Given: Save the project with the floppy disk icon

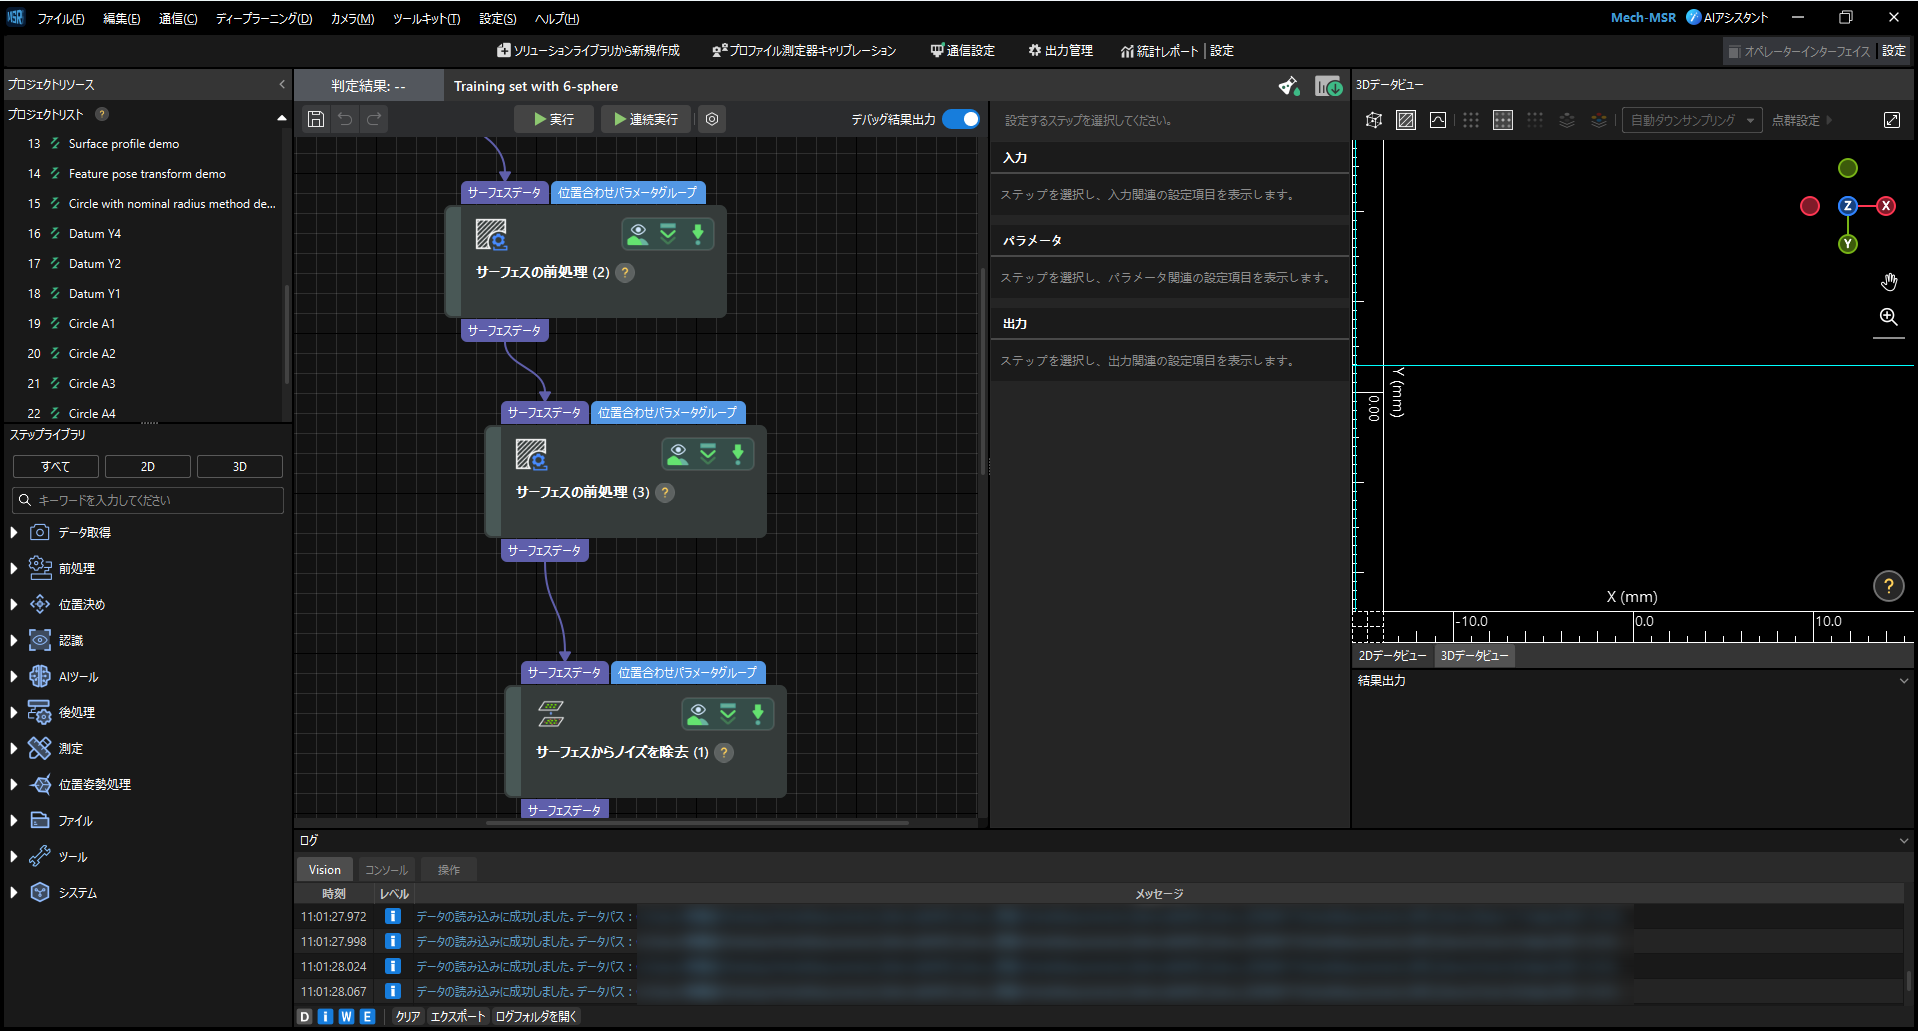Looking at the screenshot, I should tap(316, 119).
